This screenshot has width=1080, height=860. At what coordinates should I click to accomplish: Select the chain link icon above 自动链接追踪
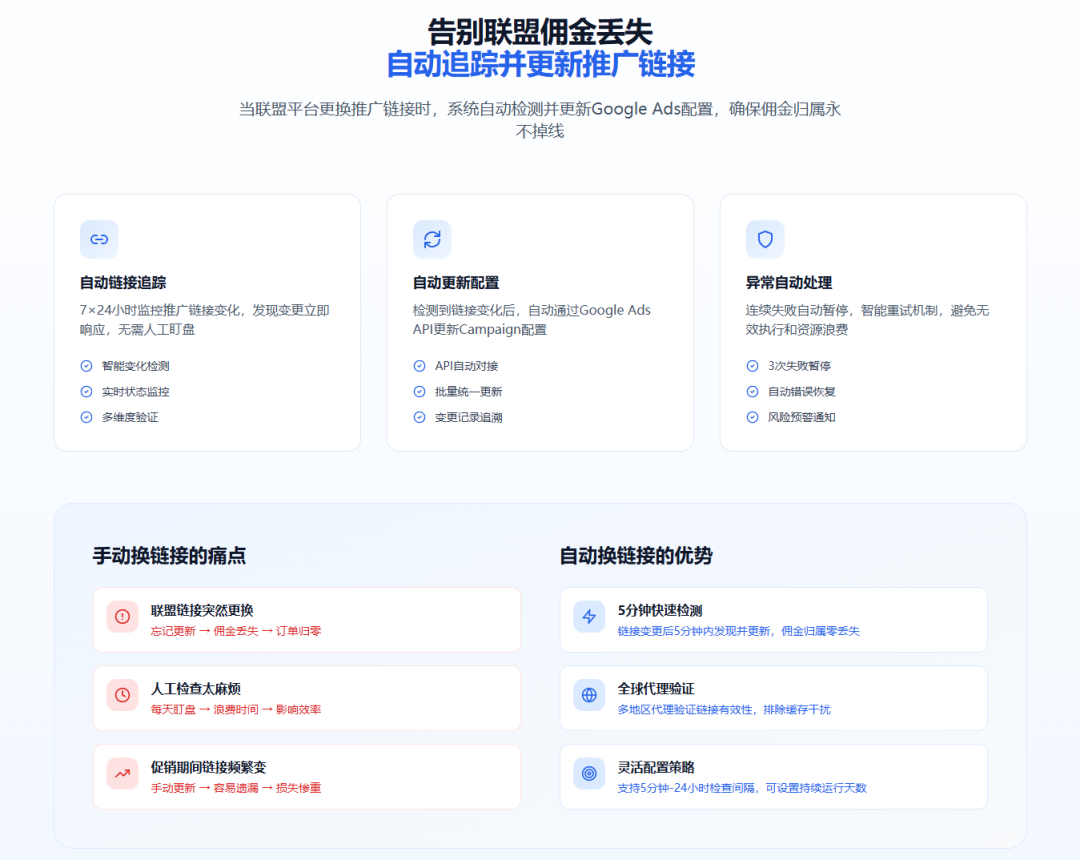98,239
